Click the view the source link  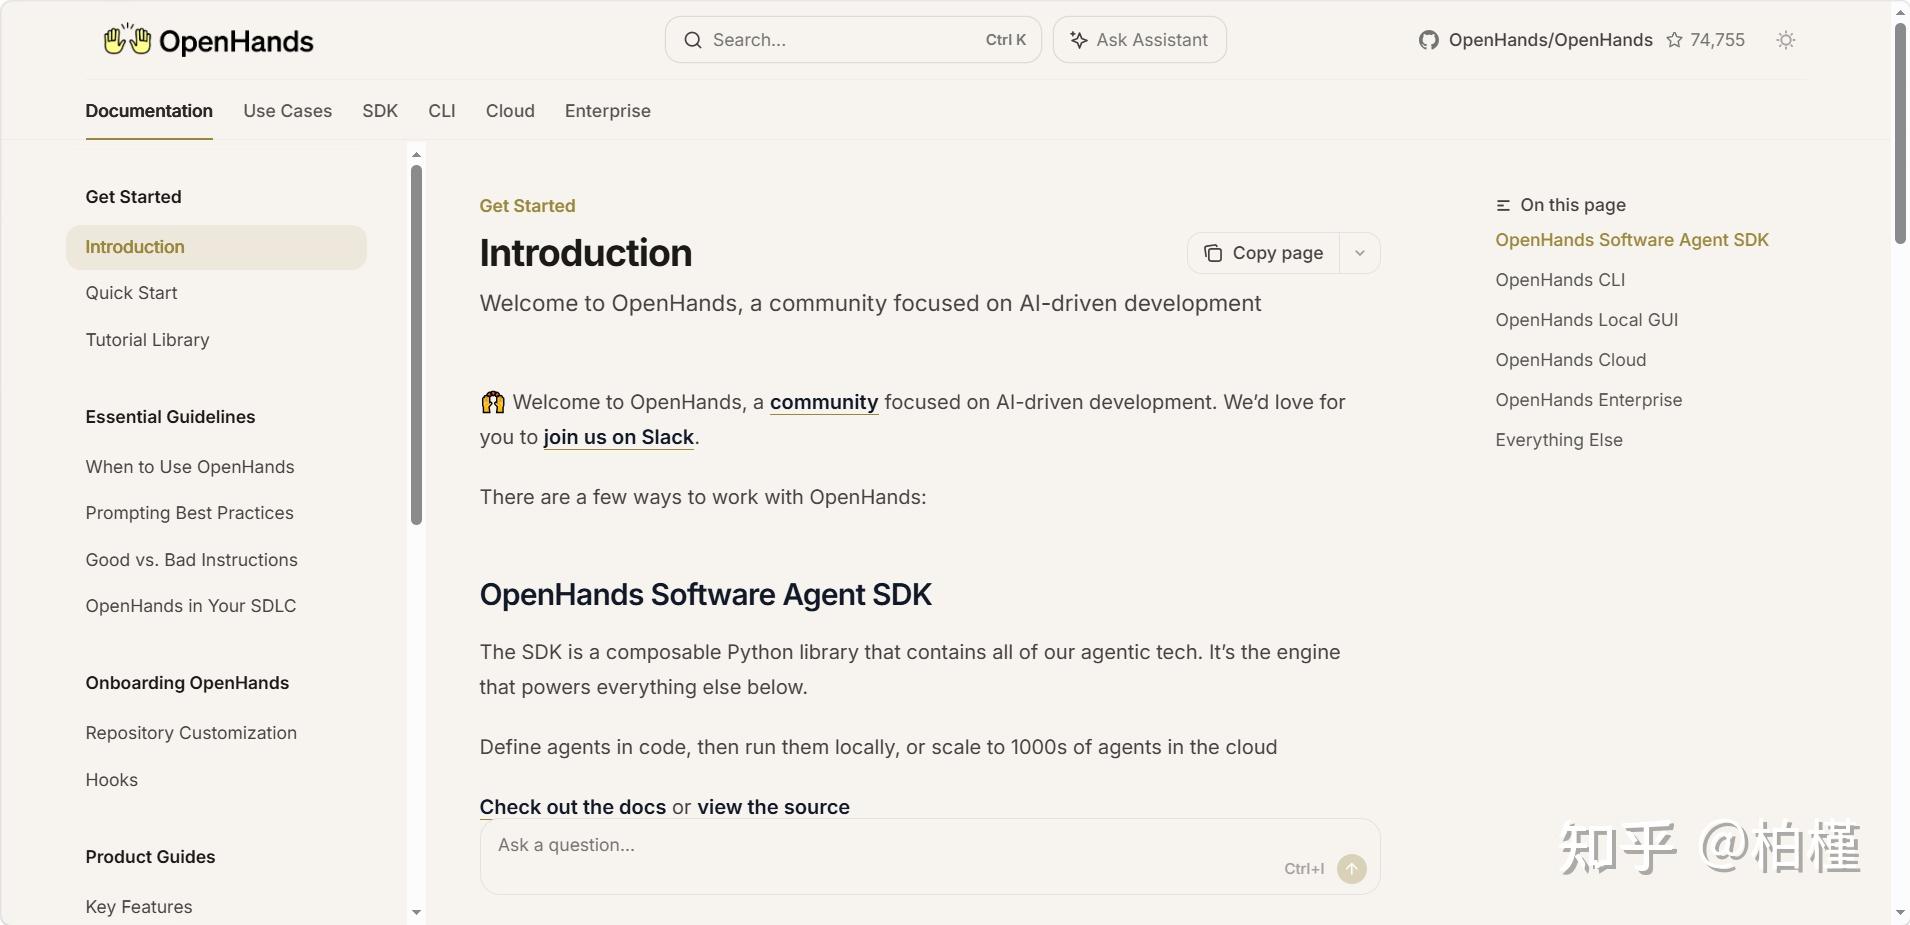[773, 807]
